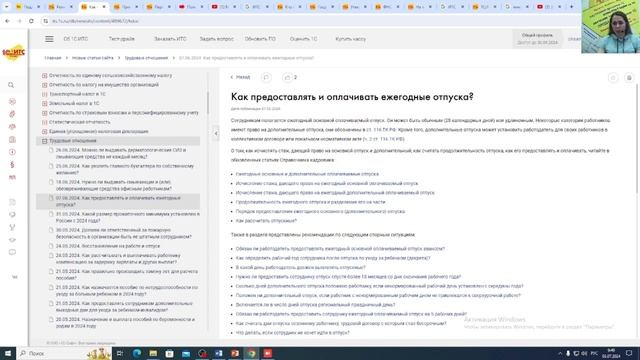
Task: Open Тест-драйв menu item
Action: (122, 39)
